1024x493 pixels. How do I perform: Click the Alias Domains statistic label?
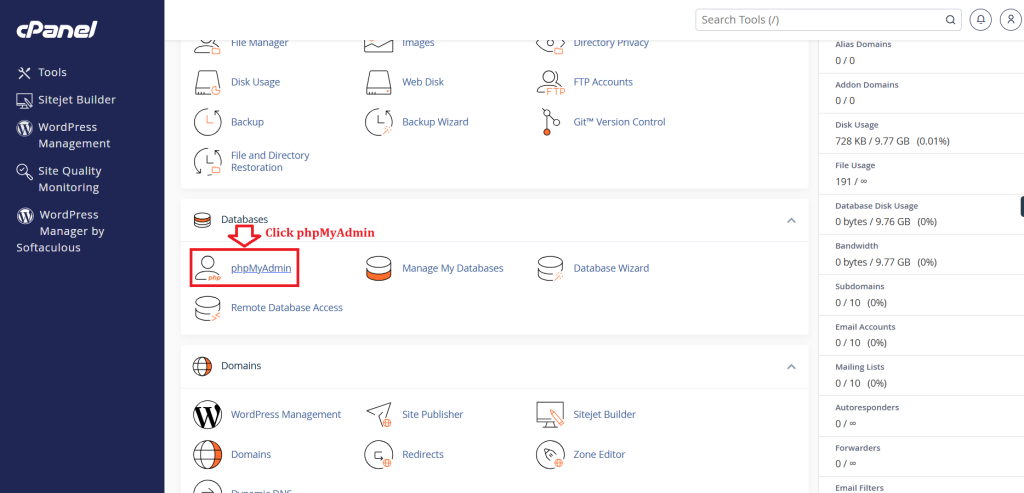[x=863, y=44]
